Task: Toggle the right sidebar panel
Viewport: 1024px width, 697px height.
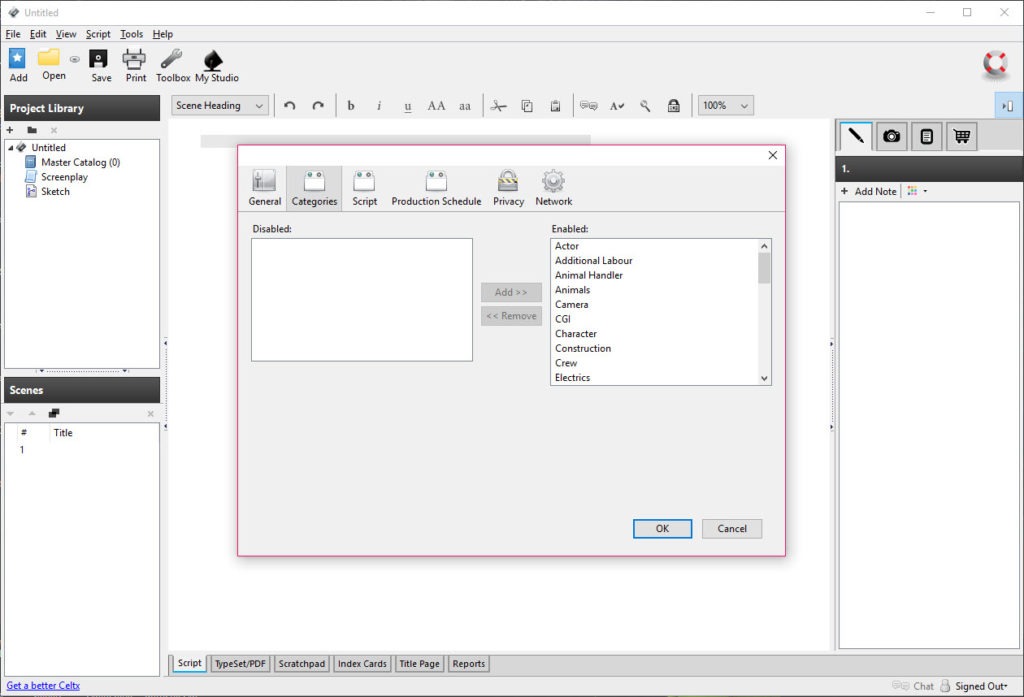Action: point(1008,106)
